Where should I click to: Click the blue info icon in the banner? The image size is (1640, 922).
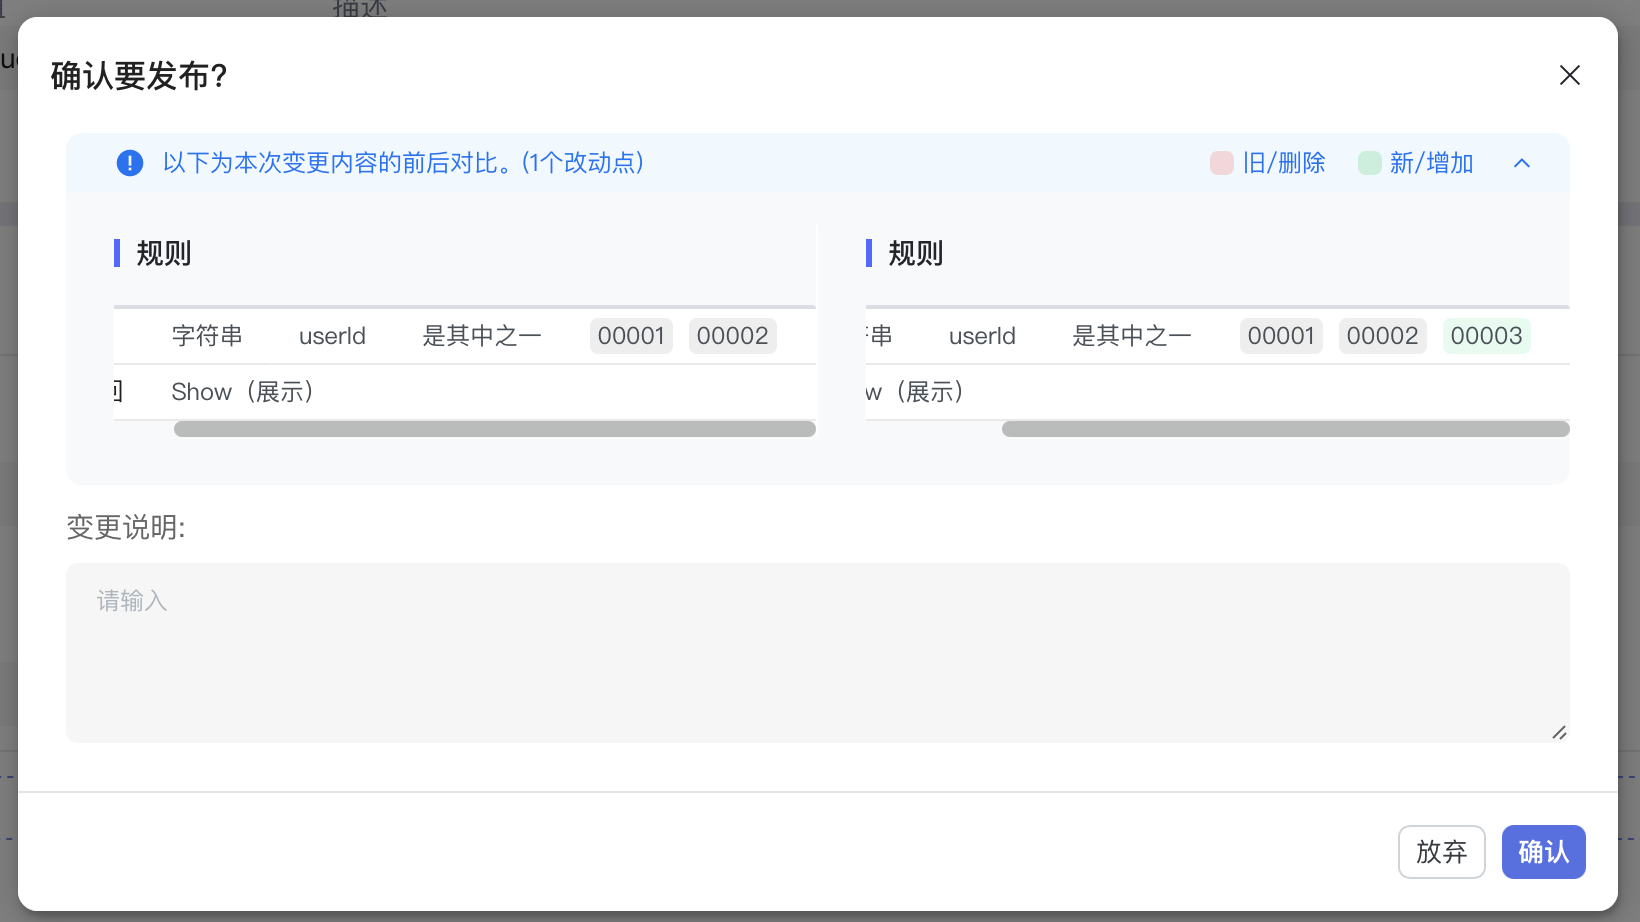[130, 163]
